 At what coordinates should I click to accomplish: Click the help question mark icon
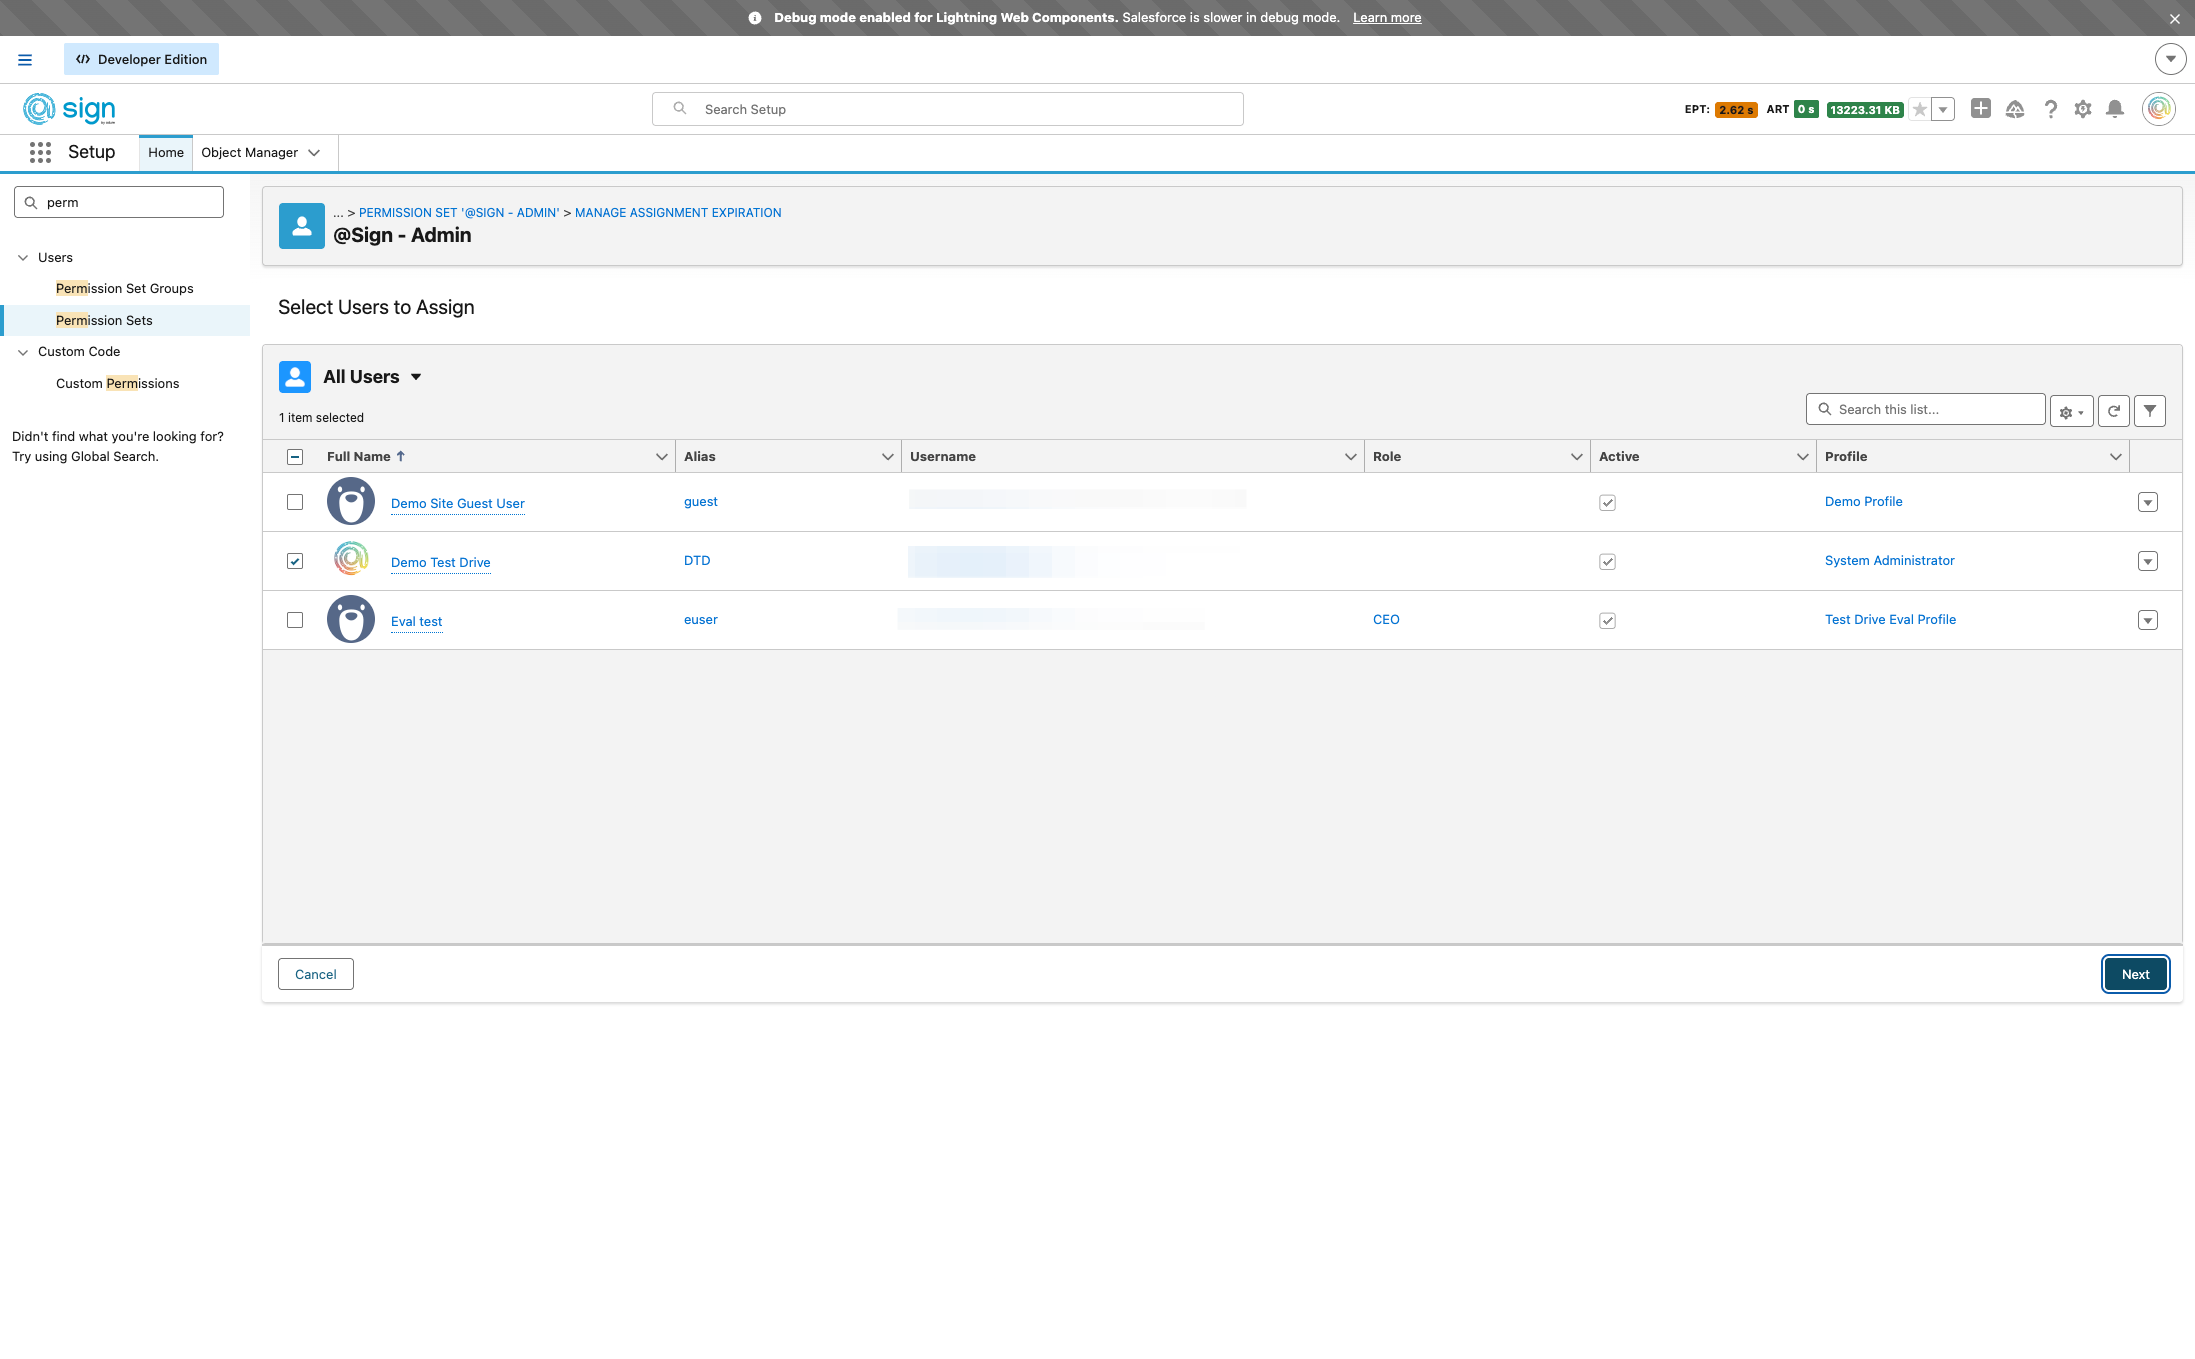(2050, 109)
